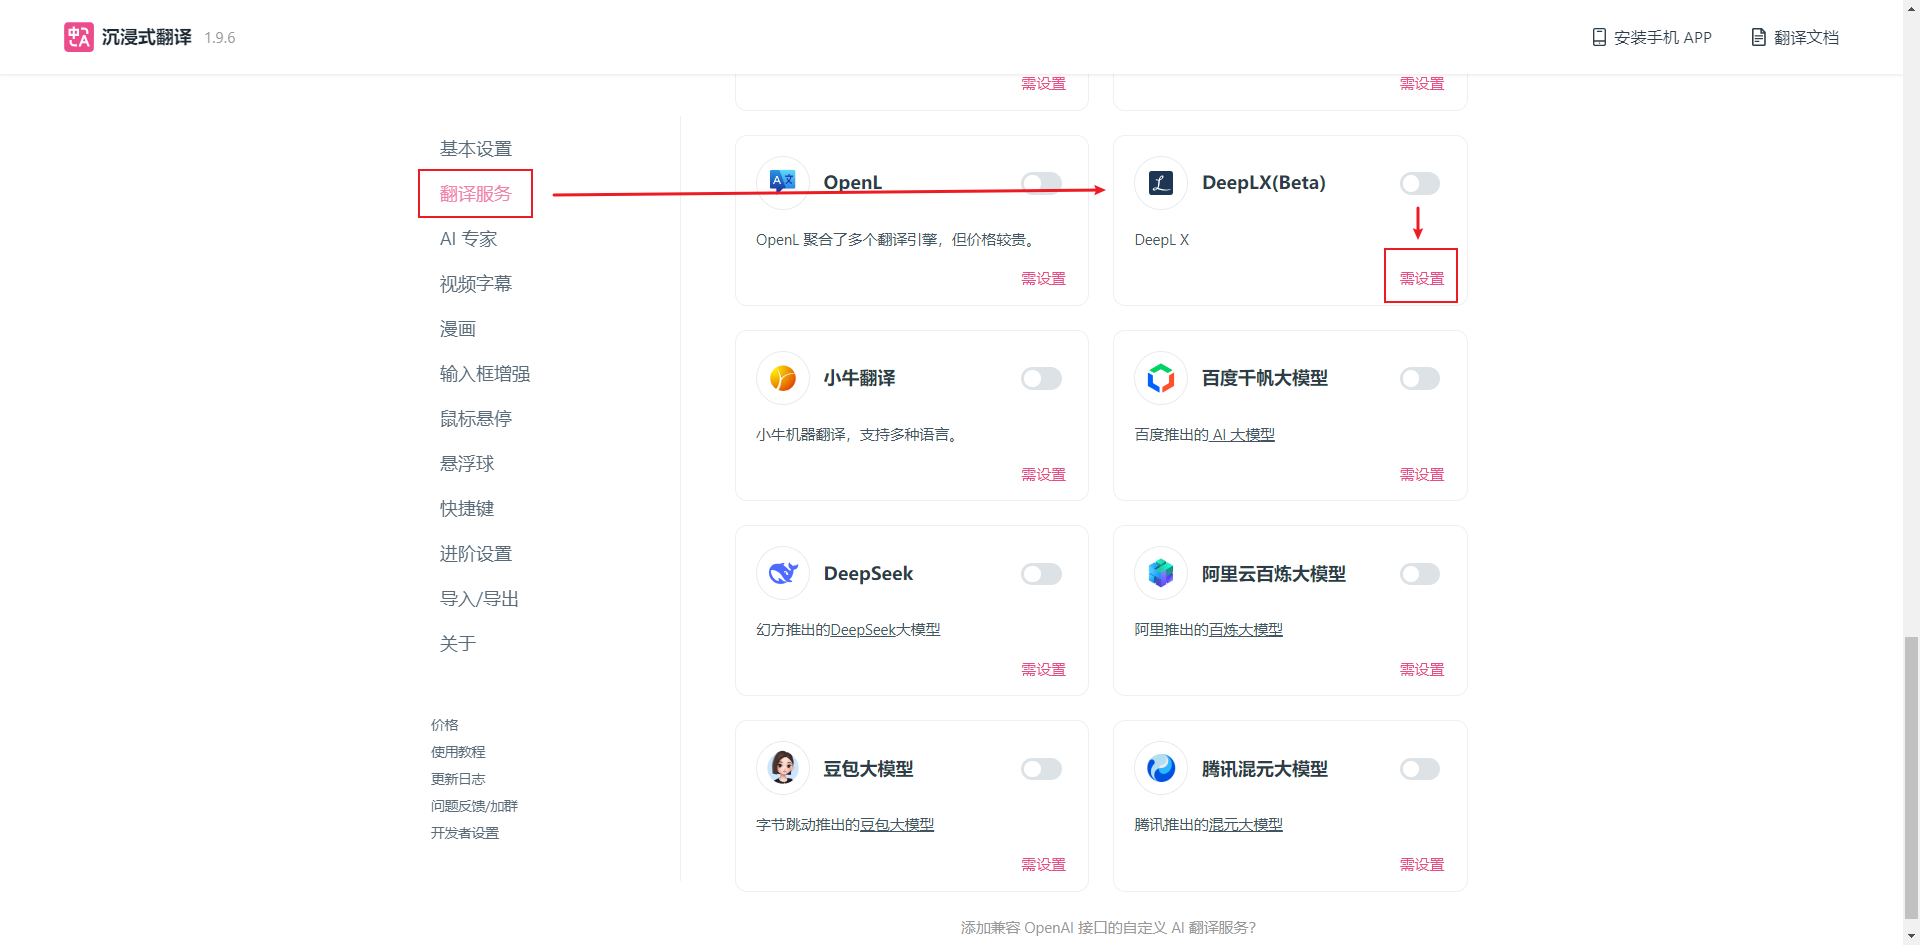Image resolution: width=1920 pixels, height=945 pixels.
Task: Click the DeepSeek whale icon
Action: tap(782, 573)
